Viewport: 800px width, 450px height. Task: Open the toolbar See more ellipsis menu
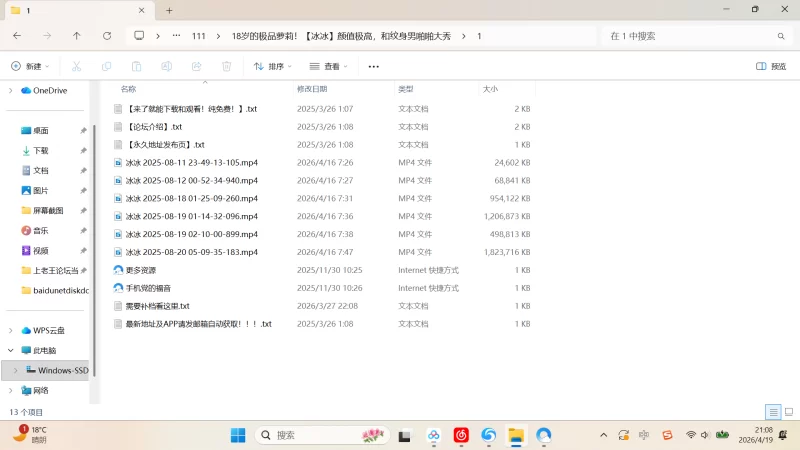coord(373,66)
